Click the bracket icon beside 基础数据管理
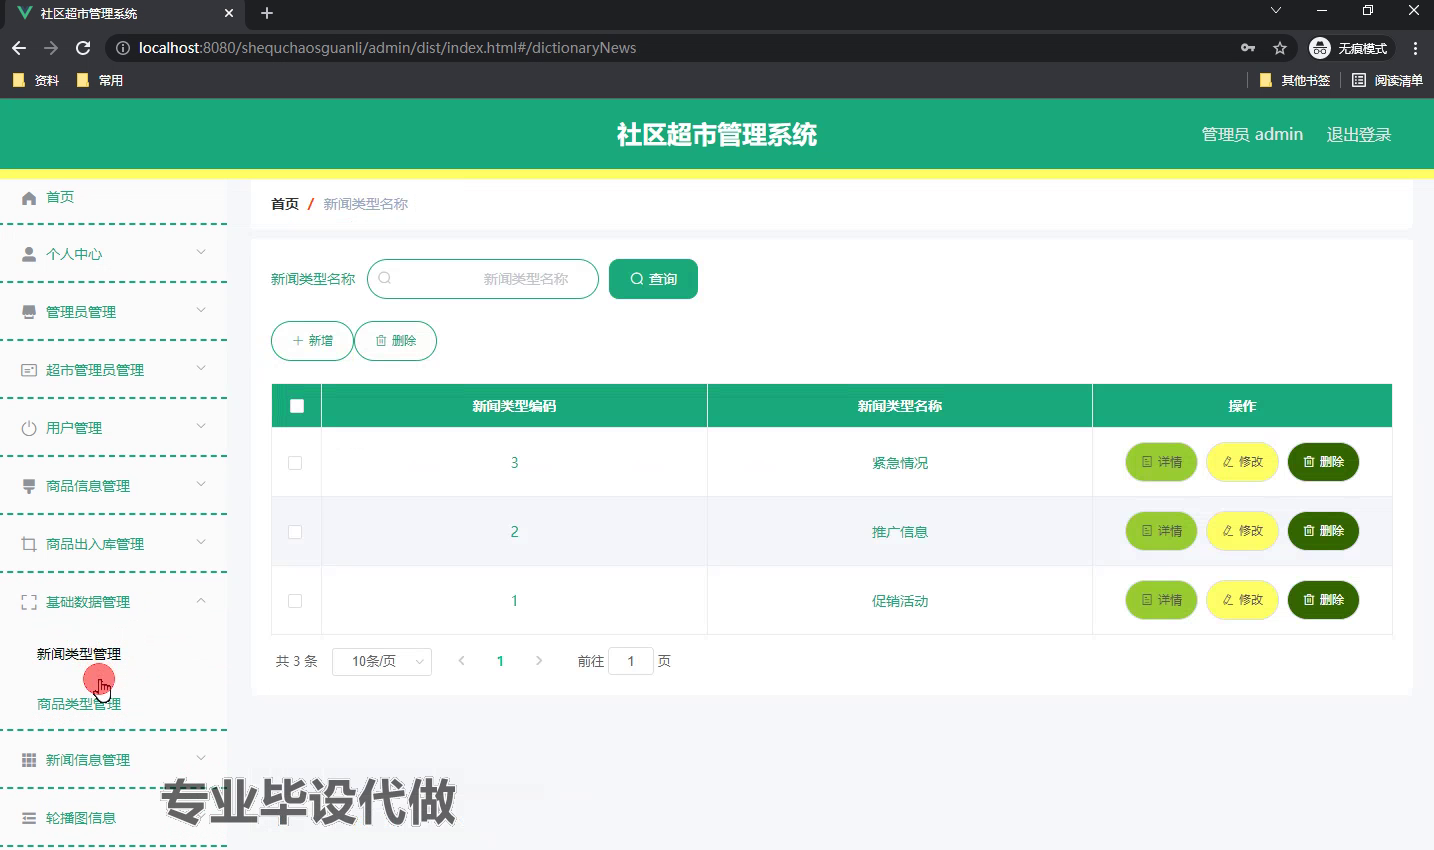 click(x=29, y=602)
